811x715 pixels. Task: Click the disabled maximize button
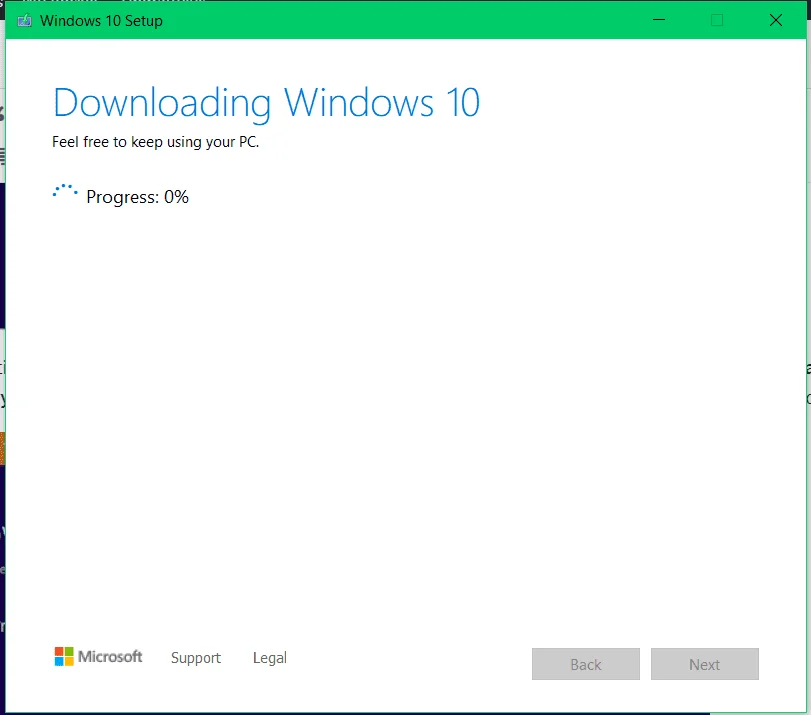pyautogui.click(x=717, y=20)
